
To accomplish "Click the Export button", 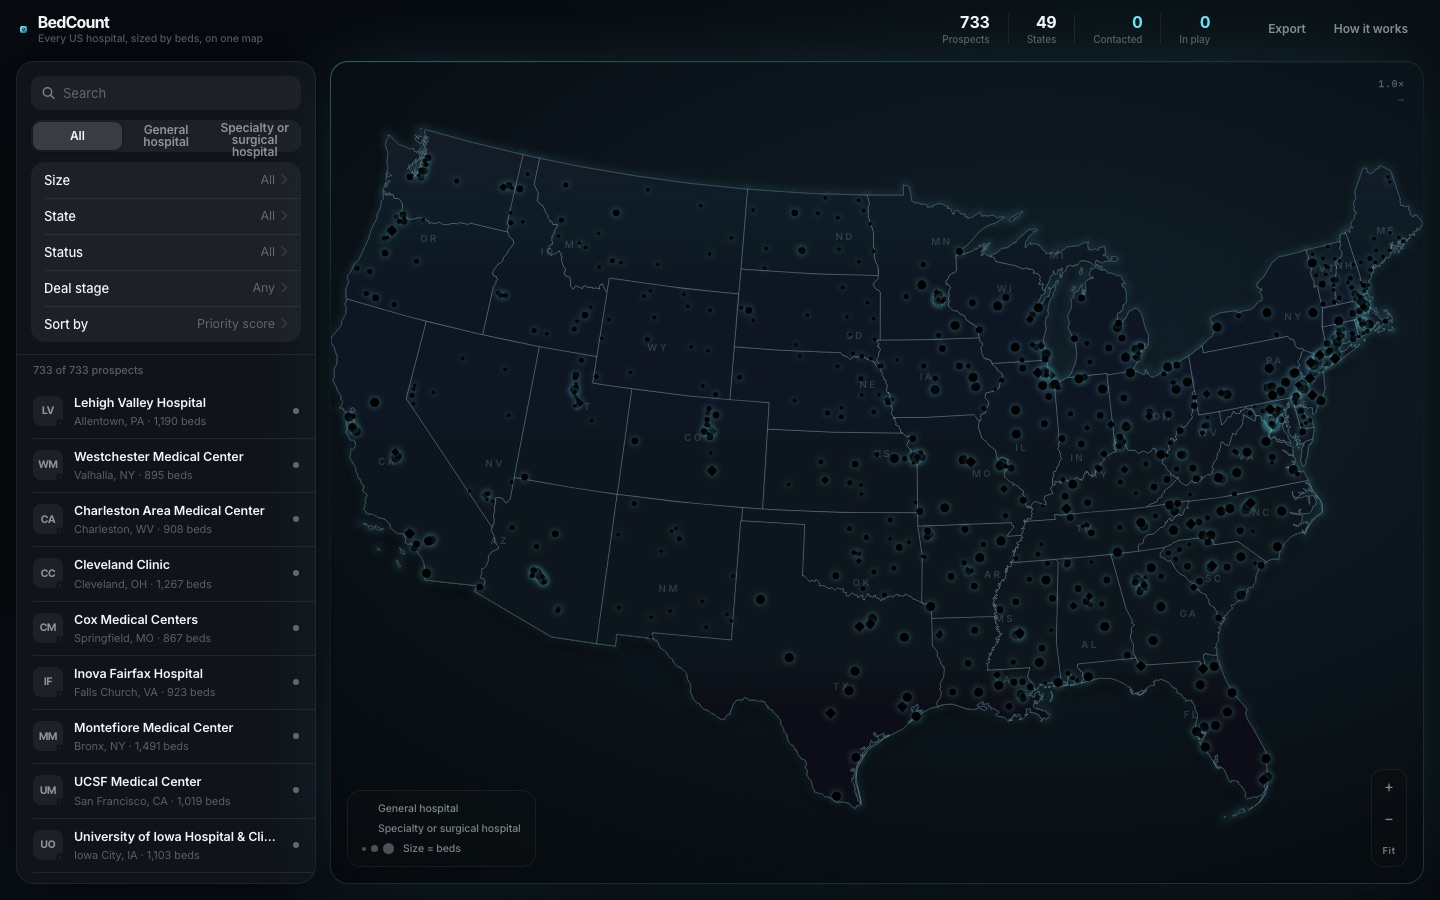I will [1287, 29].
